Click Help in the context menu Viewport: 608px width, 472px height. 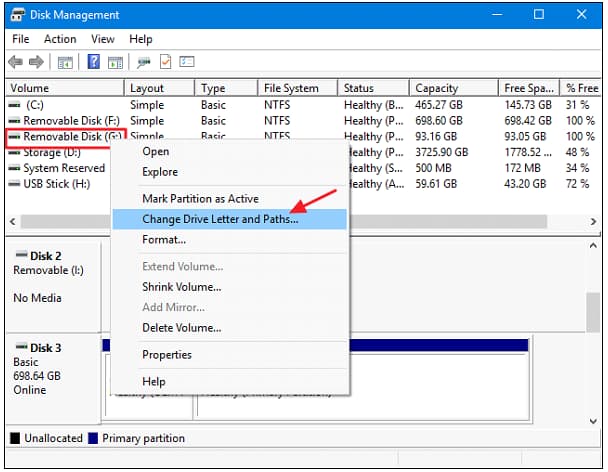[230, 382]
